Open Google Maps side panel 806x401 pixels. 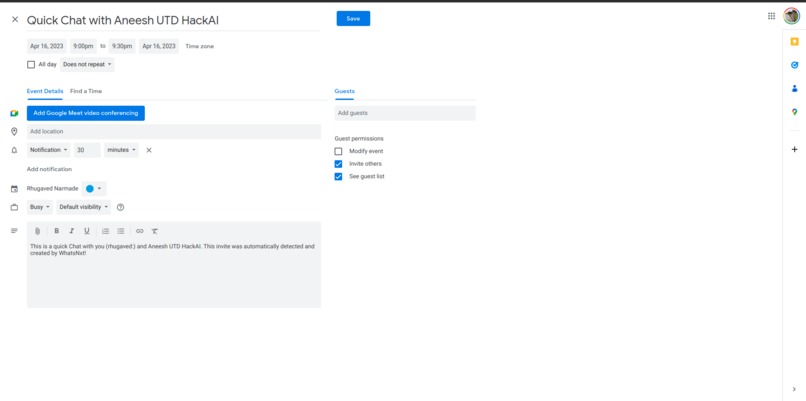coord(794,112)
